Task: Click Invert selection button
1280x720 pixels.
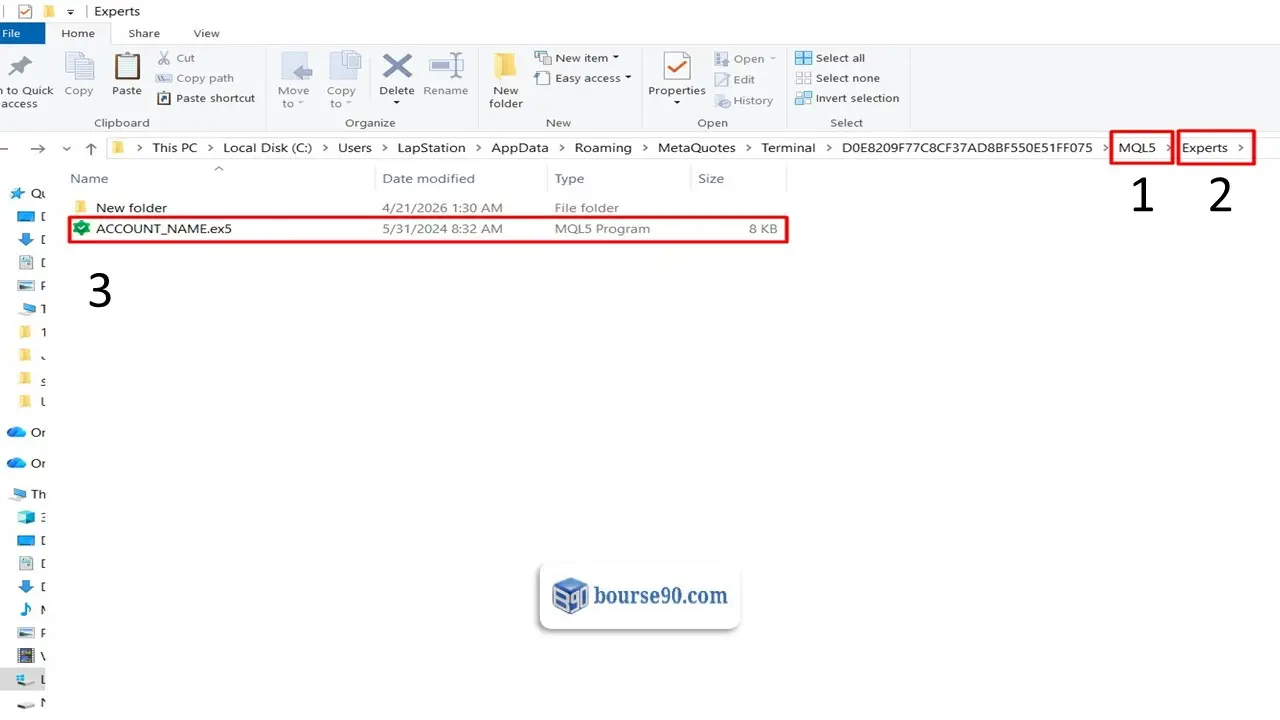Action: click(847, 98)
